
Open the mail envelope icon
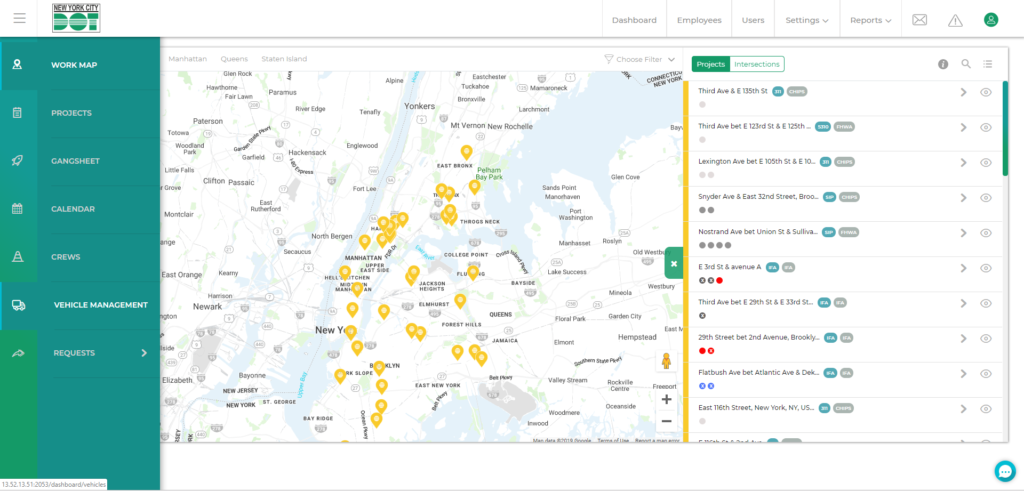920,20
